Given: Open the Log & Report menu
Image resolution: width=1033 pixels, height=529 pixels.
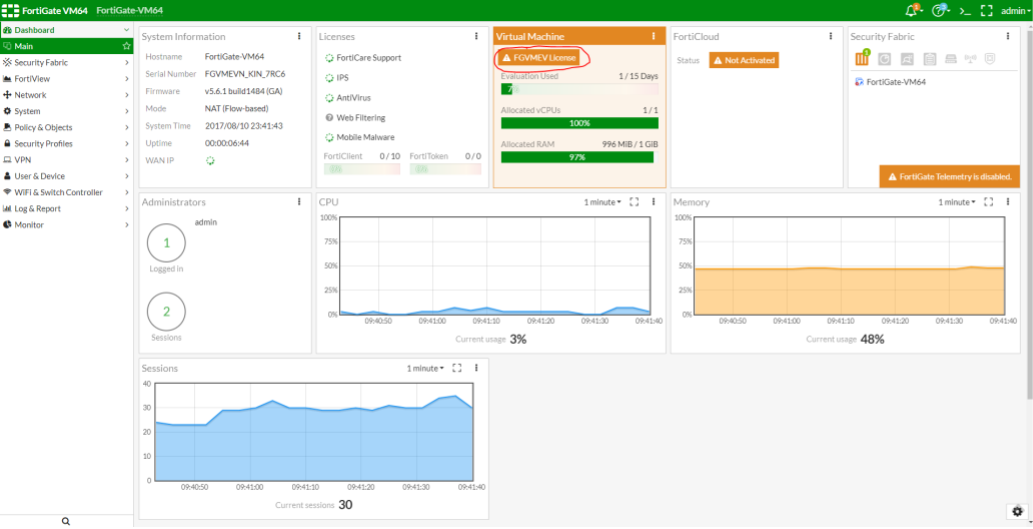Looking at the screenshot, I should tap(67, 208).
